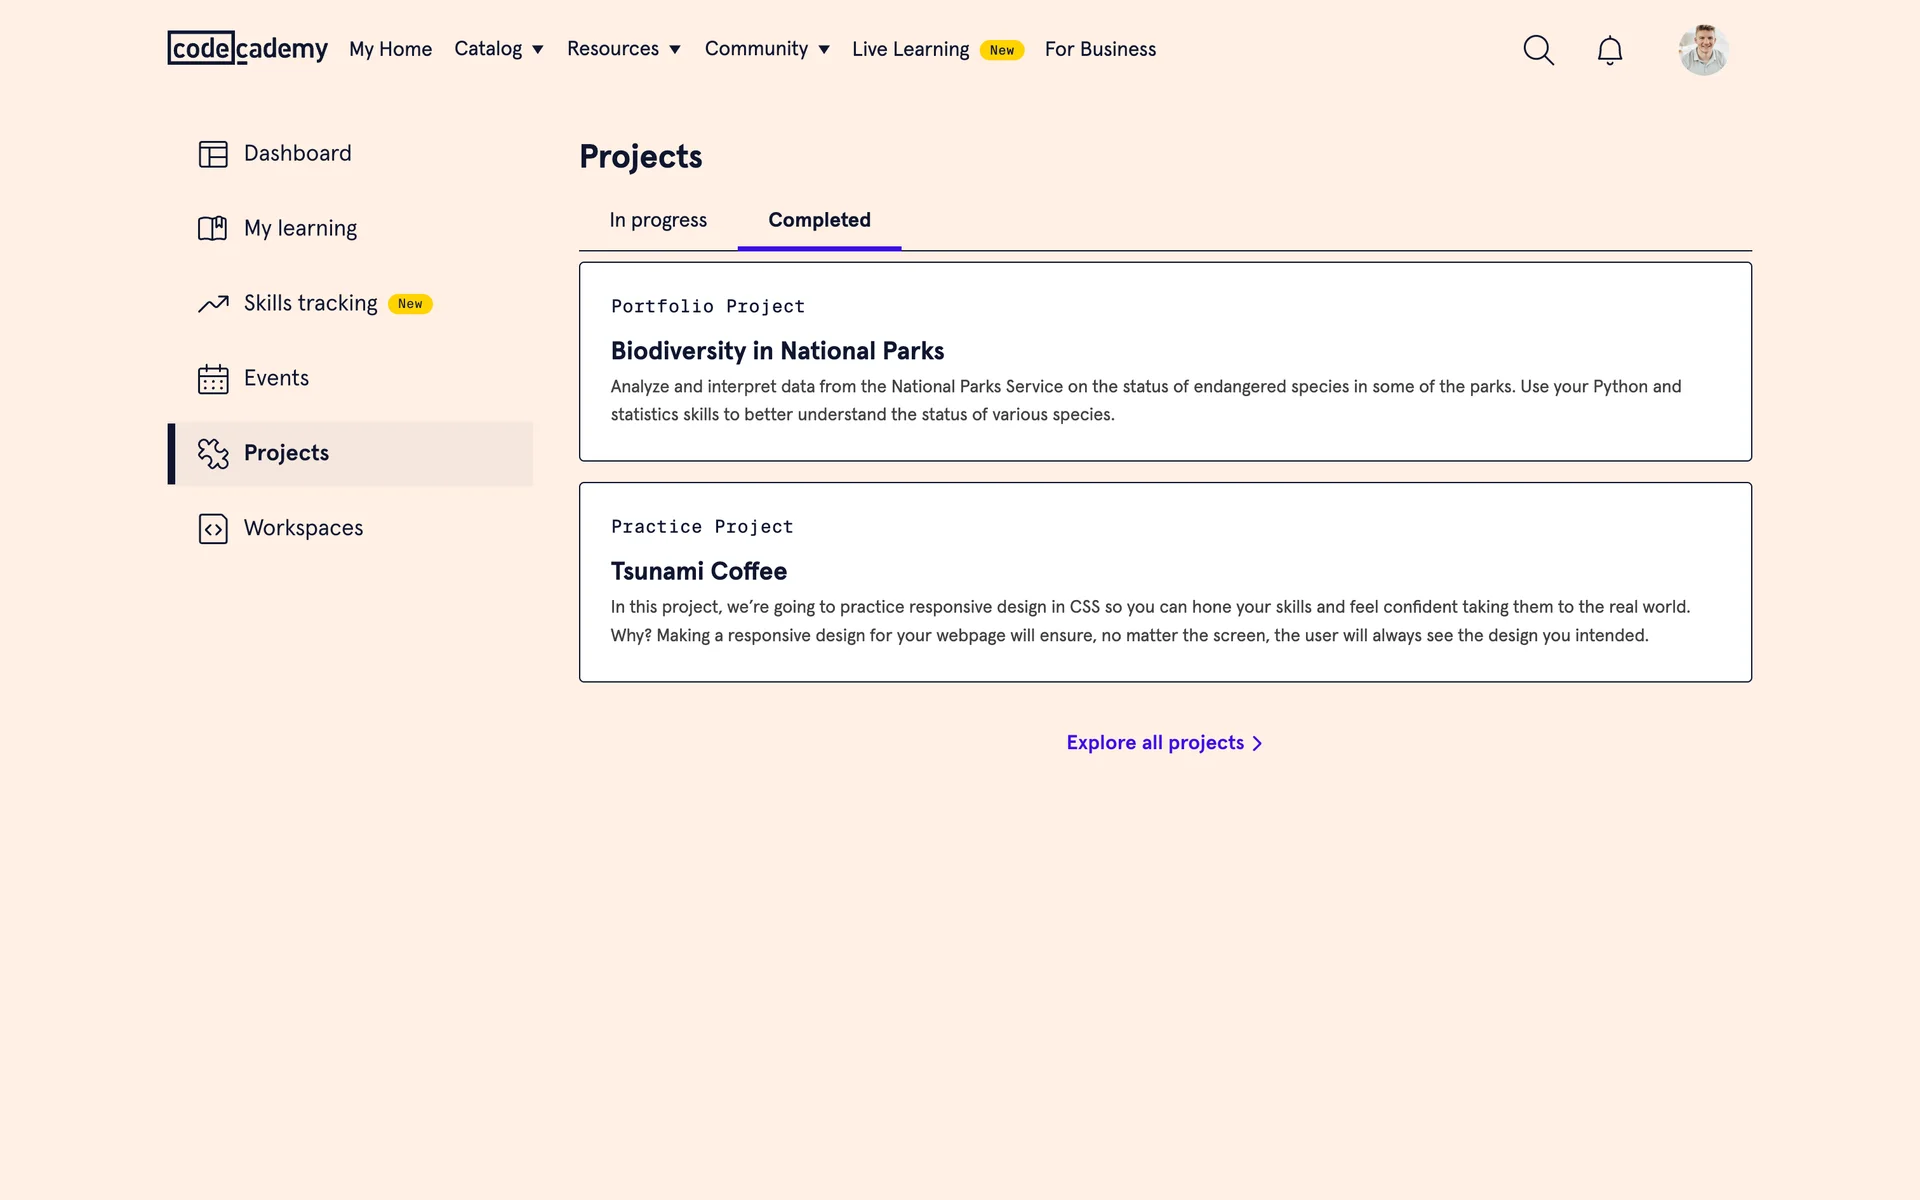Viewport: 1920px width, 1200px height.
Task: Click the Projects puzzle icon
Action: tap(213, 454)
